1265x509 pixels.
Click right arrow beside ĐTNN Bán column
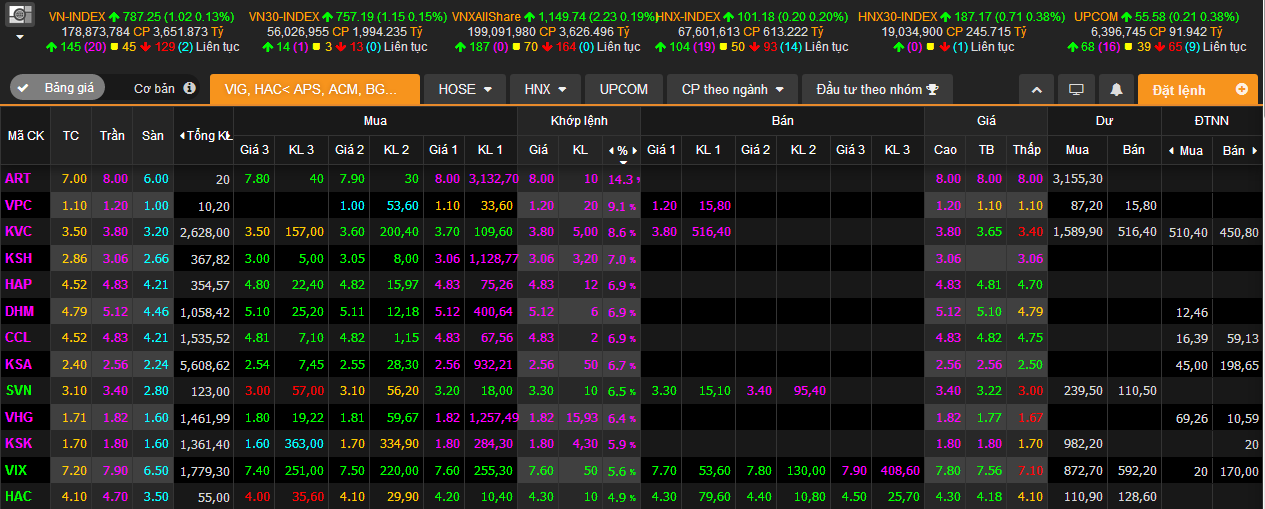coord(1254,150)
